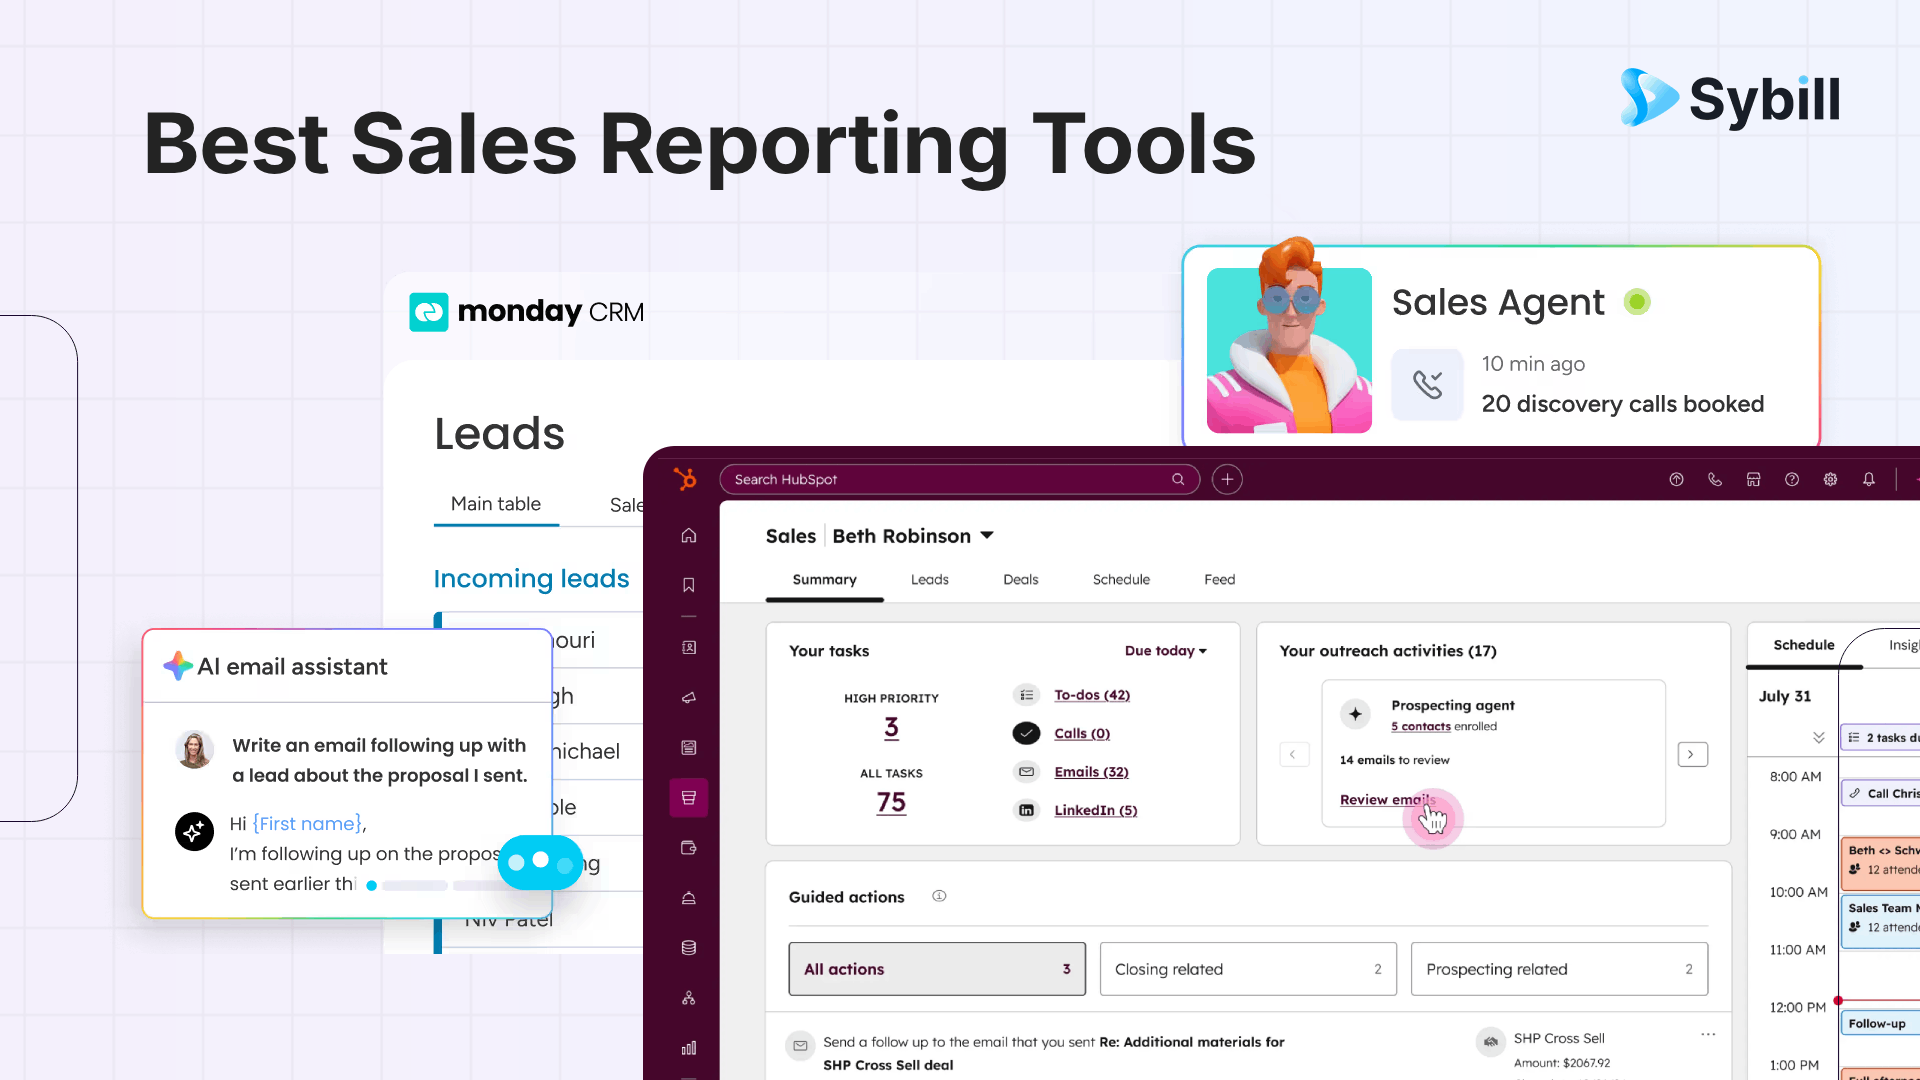Image resolution: width=1920 pixels, height=1080 pixels.
Task: Select the Closing related filter
Action: (x=1248, y=969)
